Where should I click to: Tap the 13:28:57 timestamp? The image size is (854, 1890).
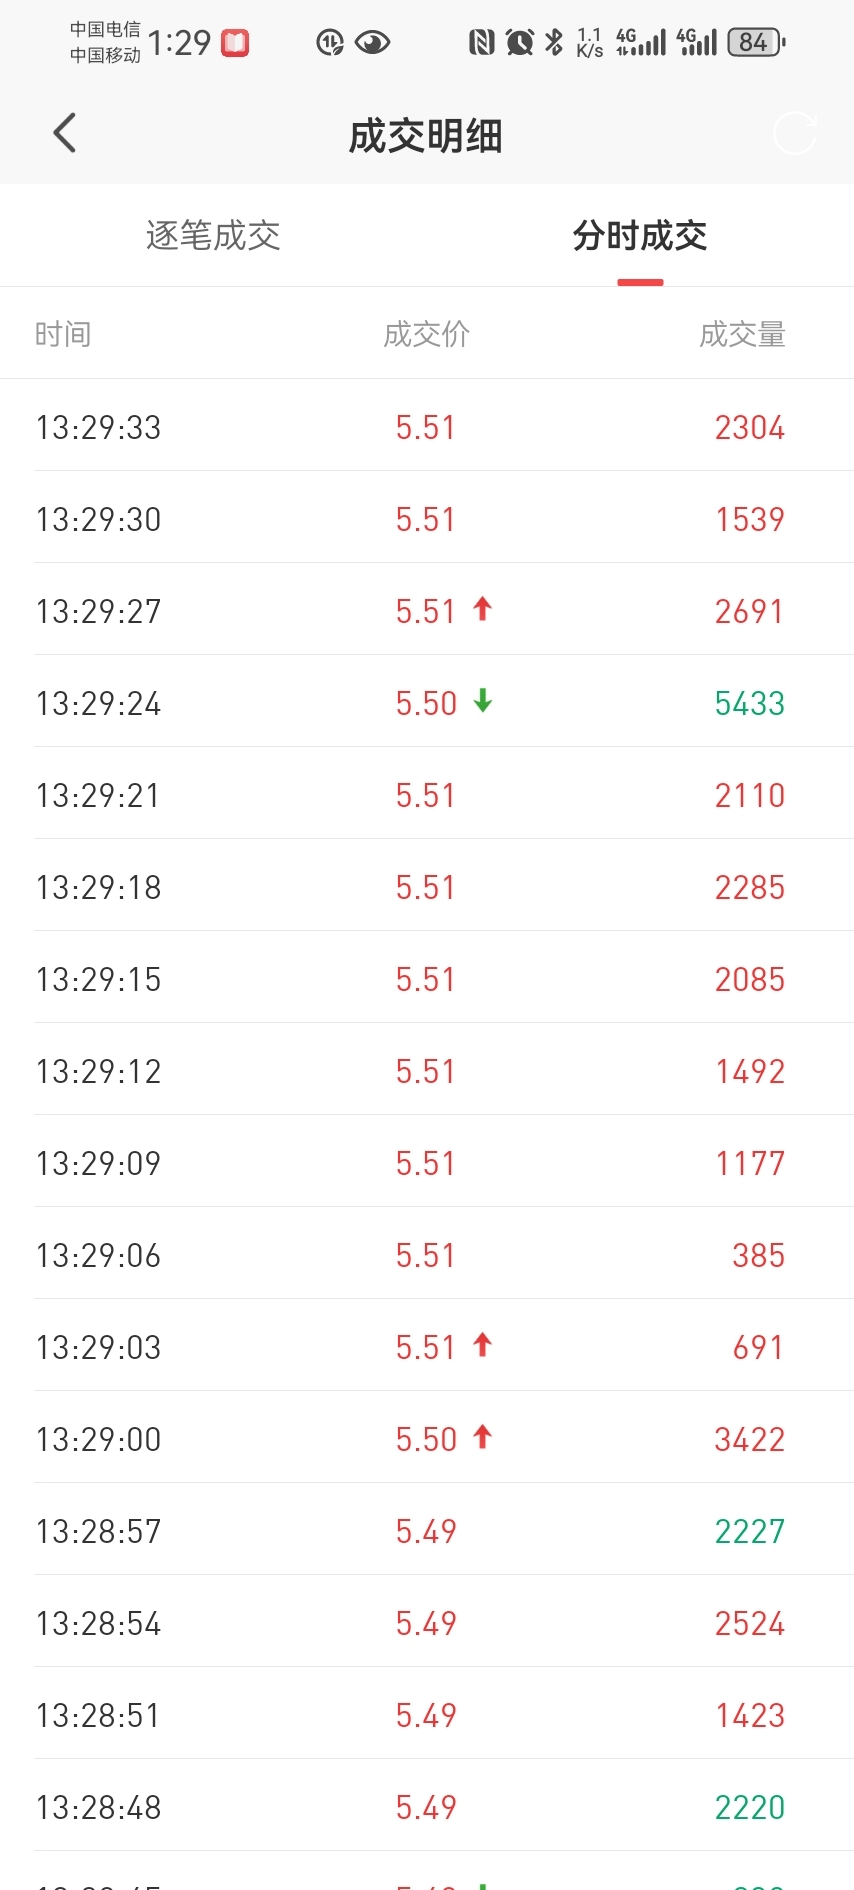click(x=98, y=1532)
